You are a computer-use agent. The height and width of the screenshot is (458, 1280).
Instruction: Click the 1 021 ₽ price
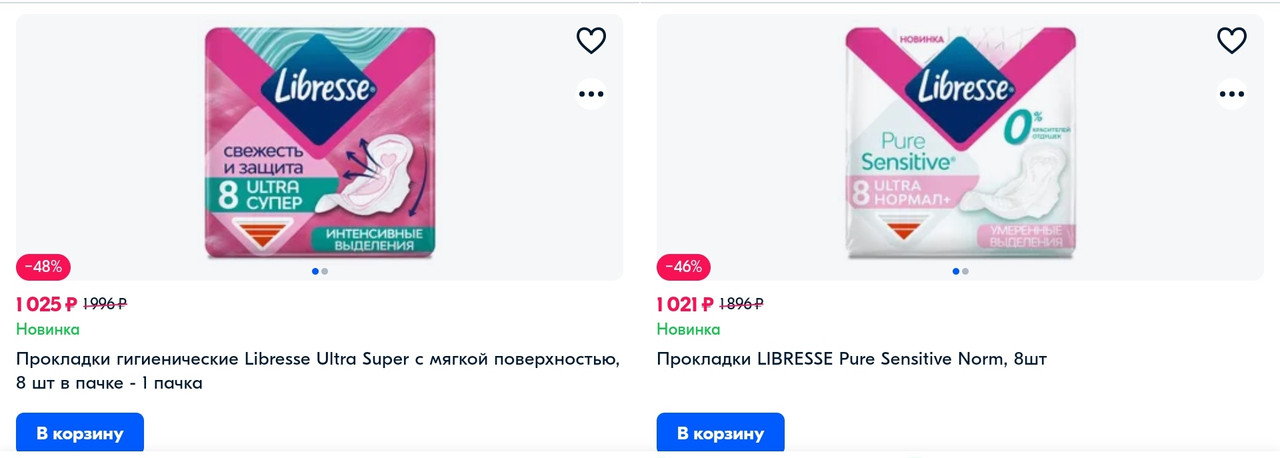pyautogui.click(x=685, y=304)
